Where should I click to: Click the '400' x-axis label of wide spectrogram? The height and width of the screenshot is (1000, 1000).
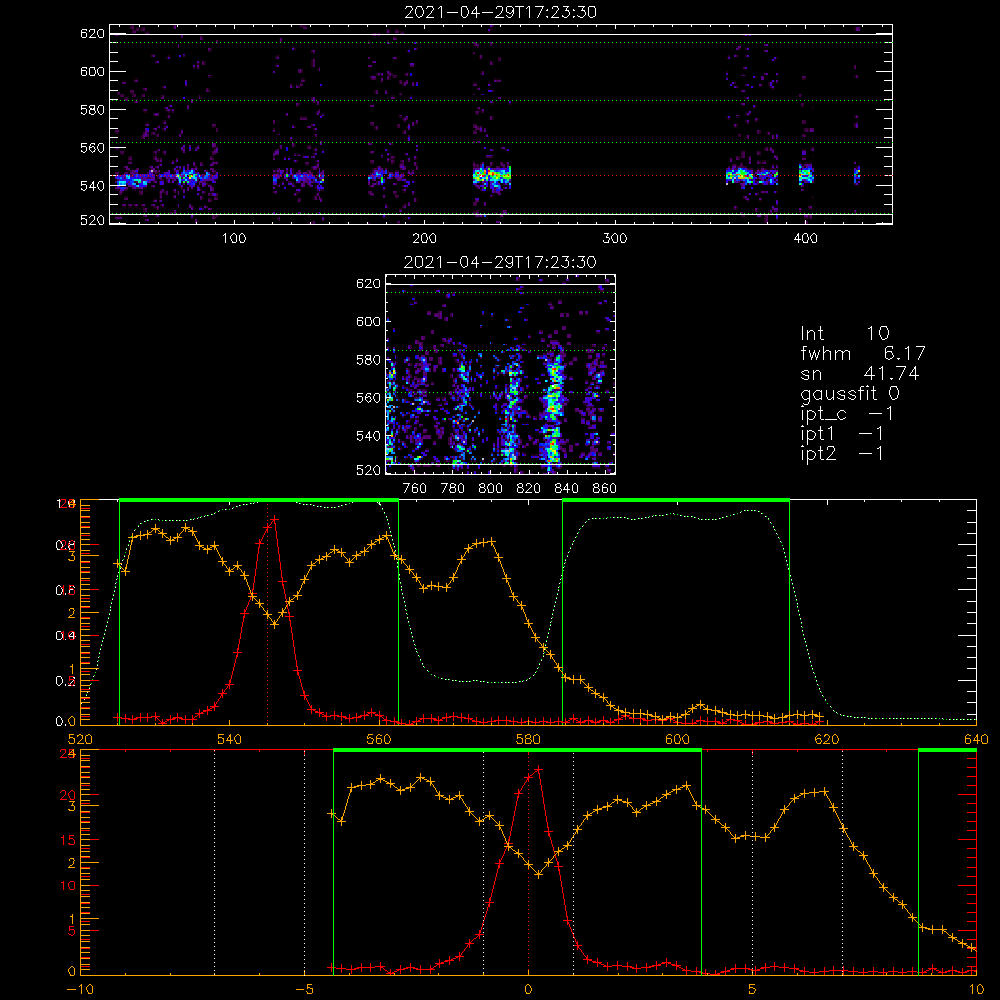coord(805,239)
